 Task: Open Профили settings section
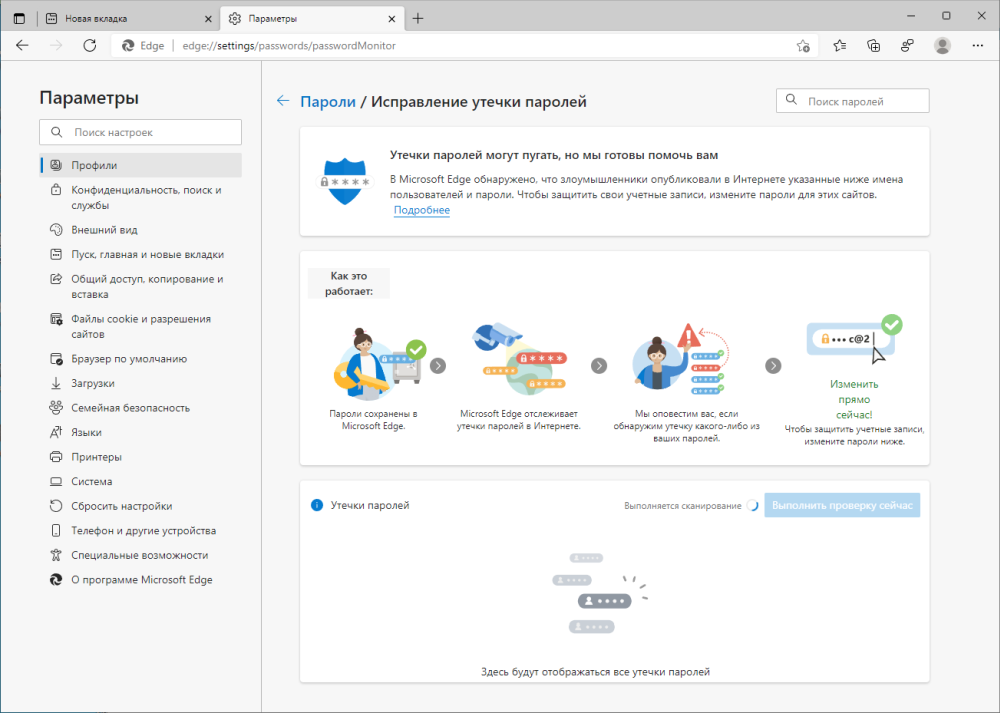click(140, 165)
